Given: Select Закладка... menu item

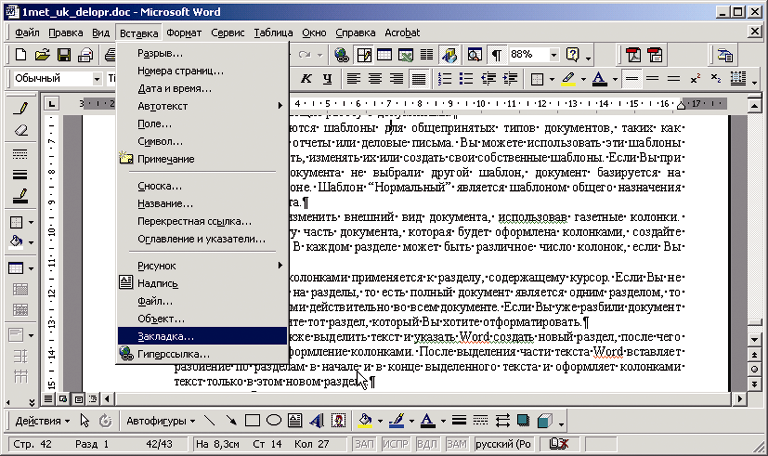Looking at the screenshot, I should (202, 336).
